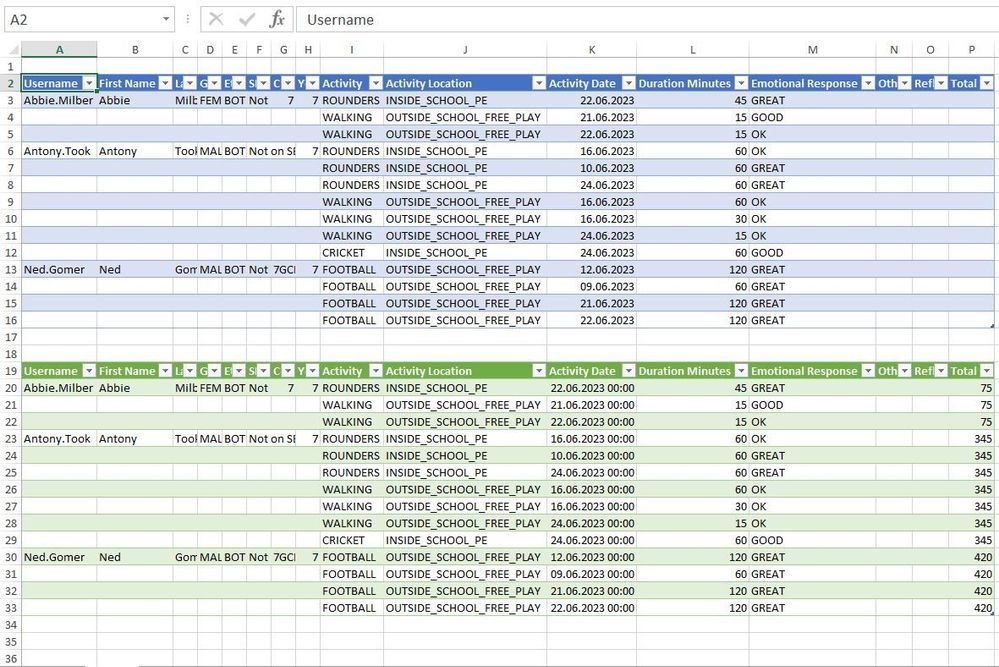
Task: Select the duration 45 cell in row 3
Action: (693, 100)
